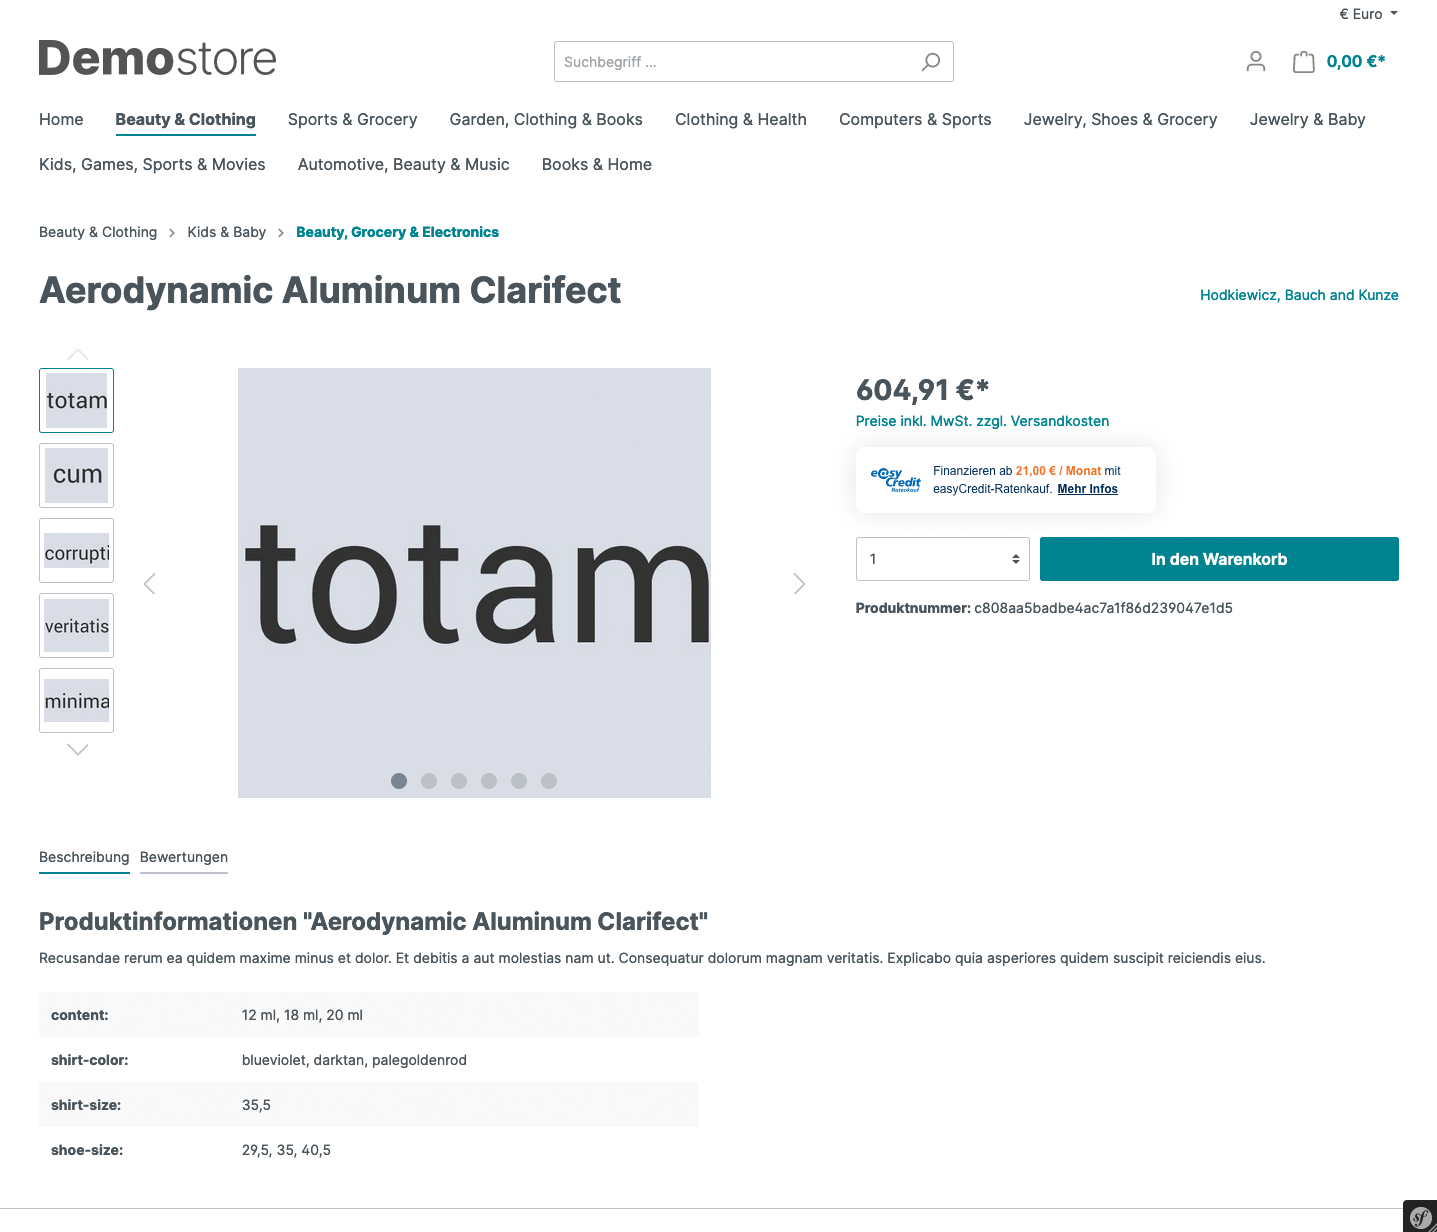
Task: Open the shopping cart icon
Action: [1303, 62]
